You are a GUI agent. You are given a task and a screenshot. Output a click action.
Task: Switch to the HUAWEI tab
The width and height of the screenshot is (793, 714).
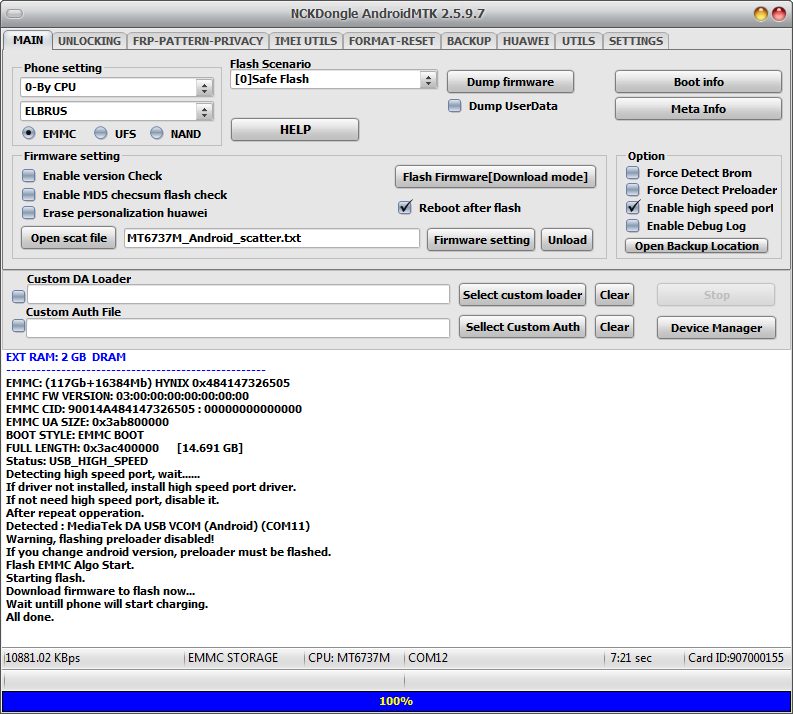click(x=525, y=41)
